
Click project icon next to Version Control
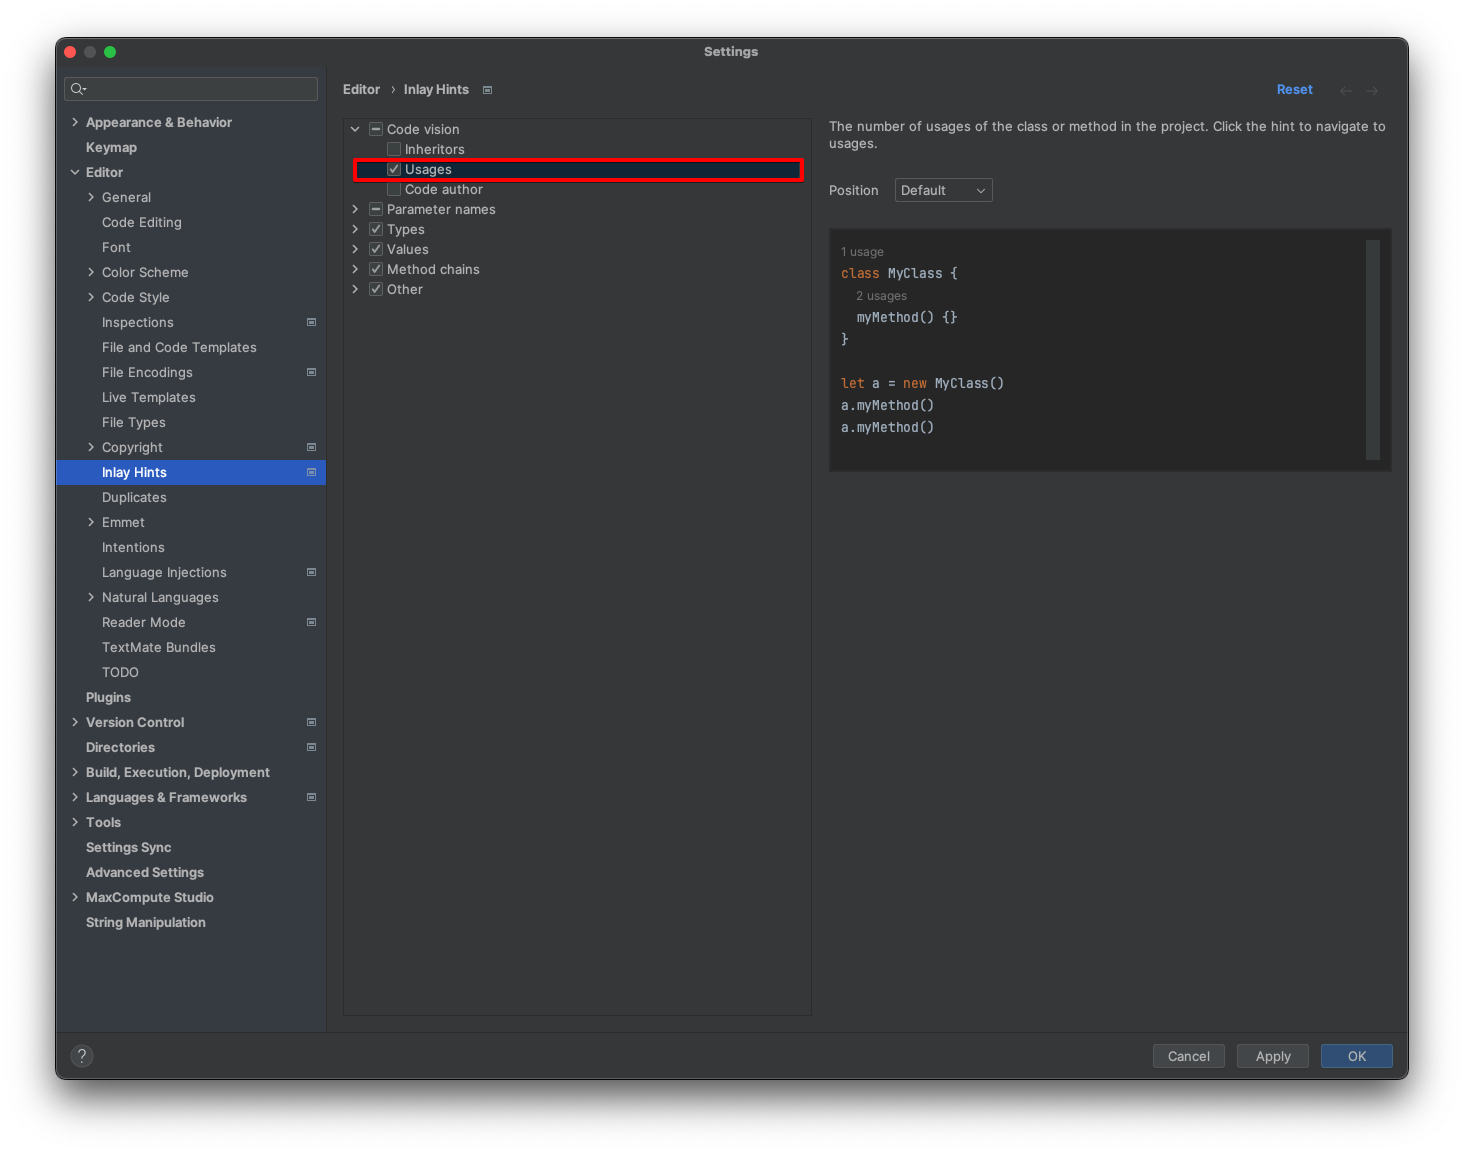311,722
